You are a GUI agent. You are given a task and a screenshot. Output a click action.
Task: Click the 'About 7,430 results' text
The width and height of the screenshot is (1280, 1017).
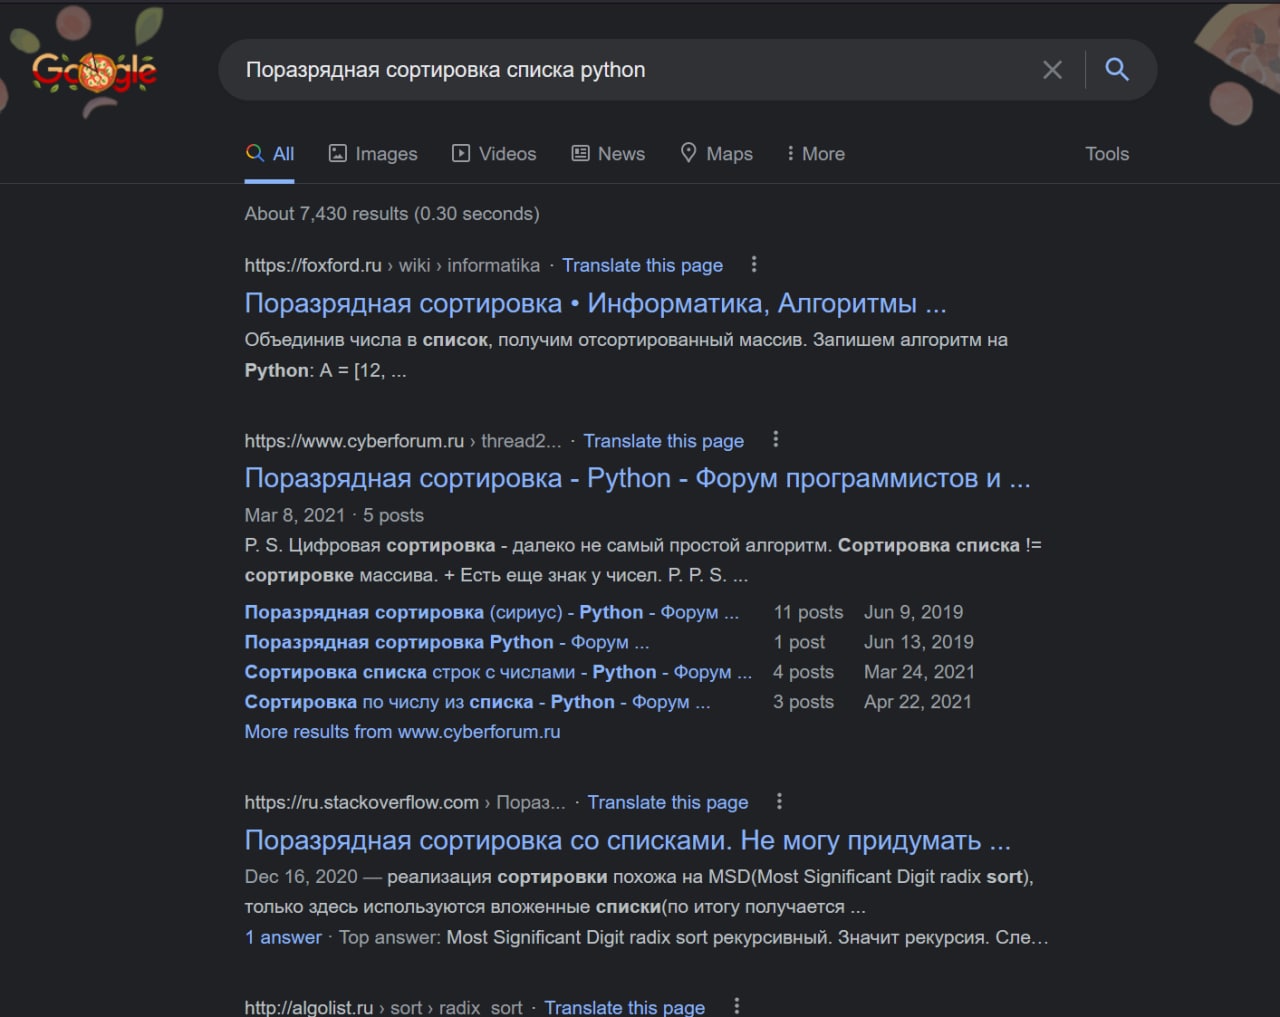tap(392, 214)
